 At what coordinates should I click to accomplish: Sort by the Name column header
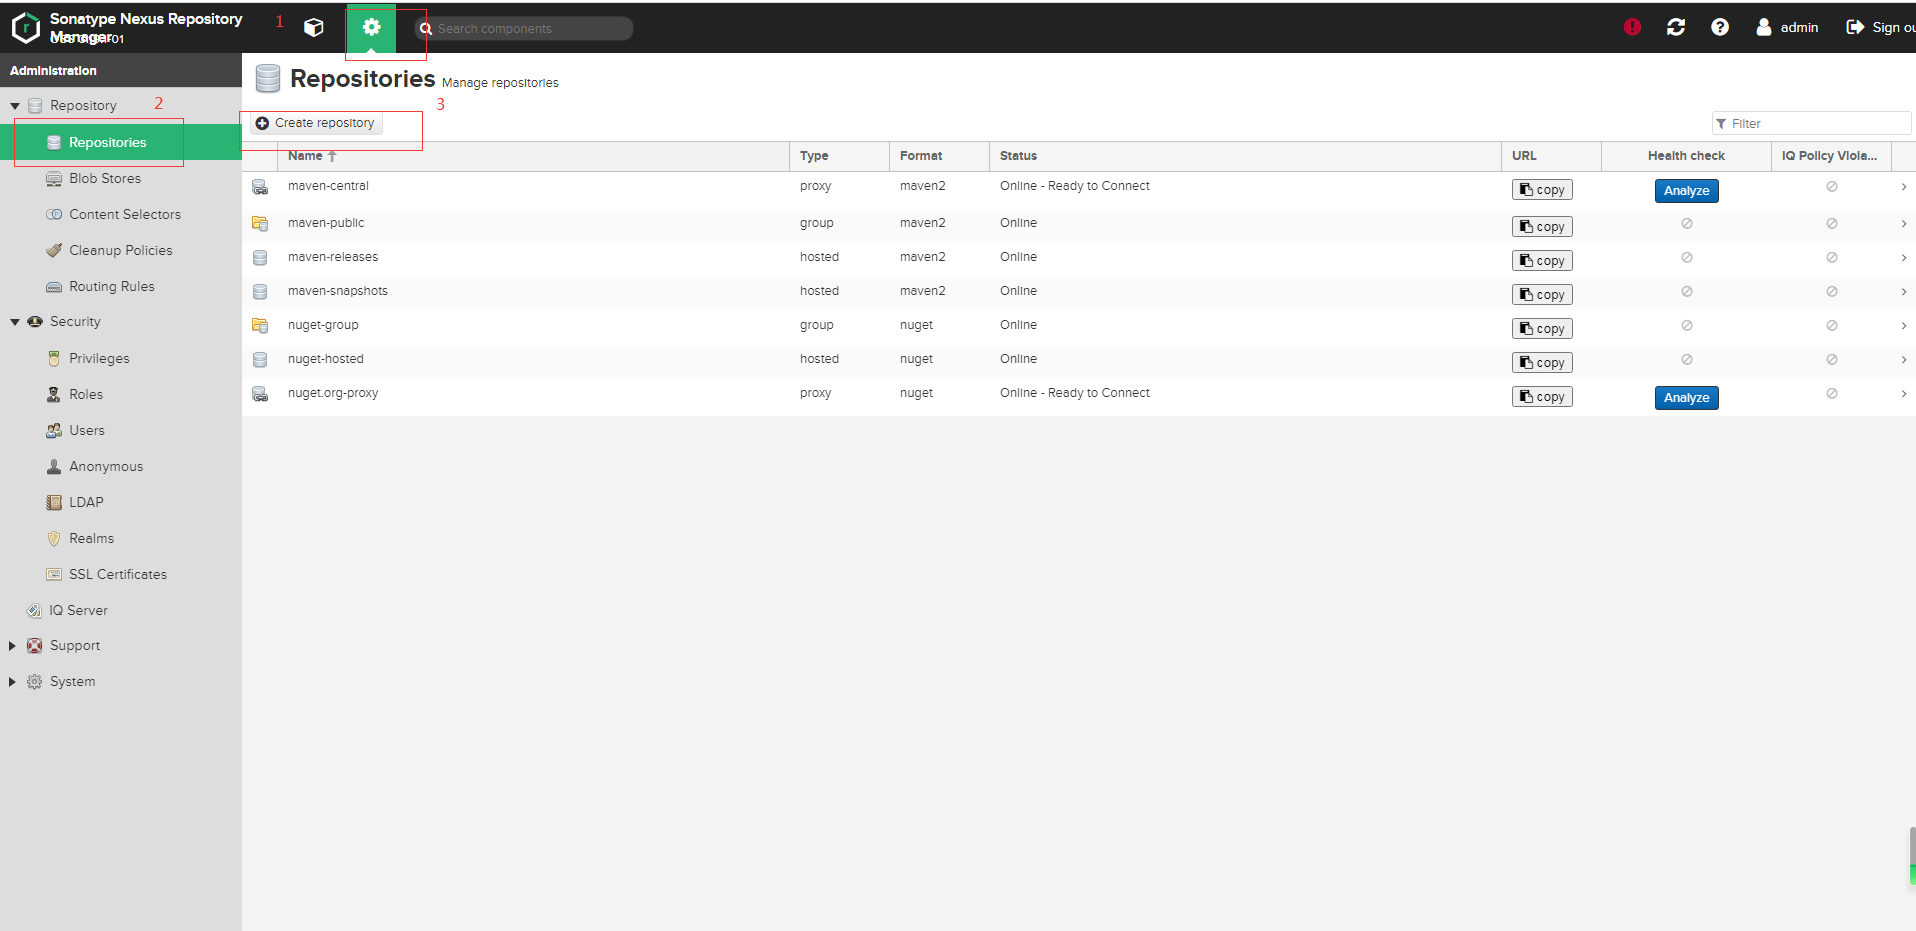[532, 156]
